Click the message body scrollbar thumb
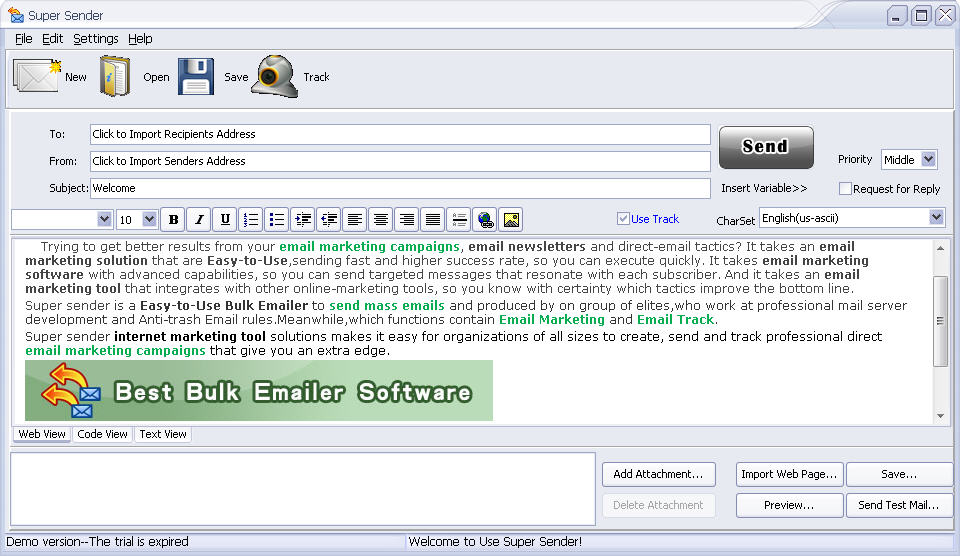 click(940, 321)
